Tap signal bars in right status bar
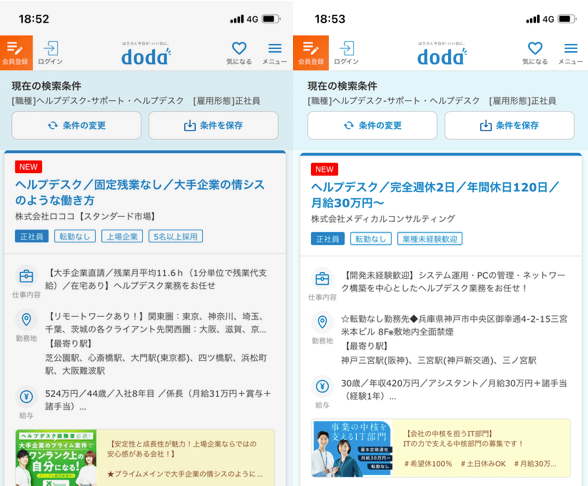The image size is (588, 486). tap(533, 19)
